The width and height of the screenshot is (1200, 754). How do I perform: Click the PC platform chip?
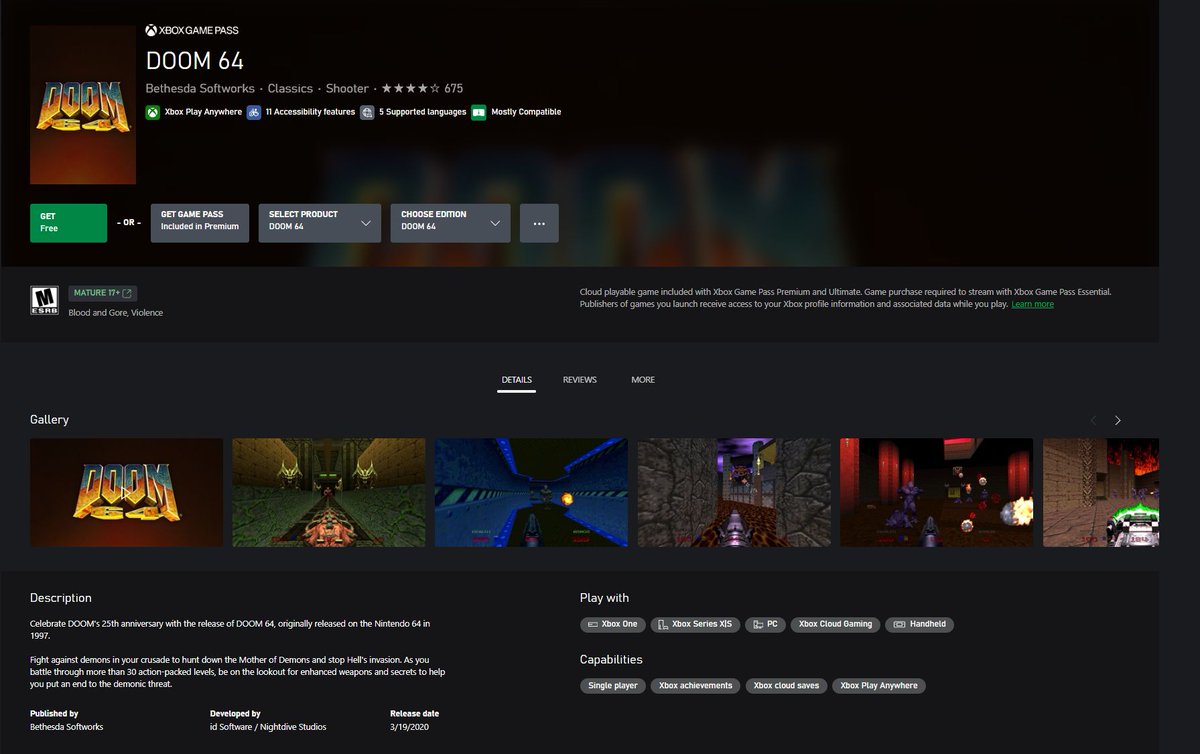[x=765, y=624]
